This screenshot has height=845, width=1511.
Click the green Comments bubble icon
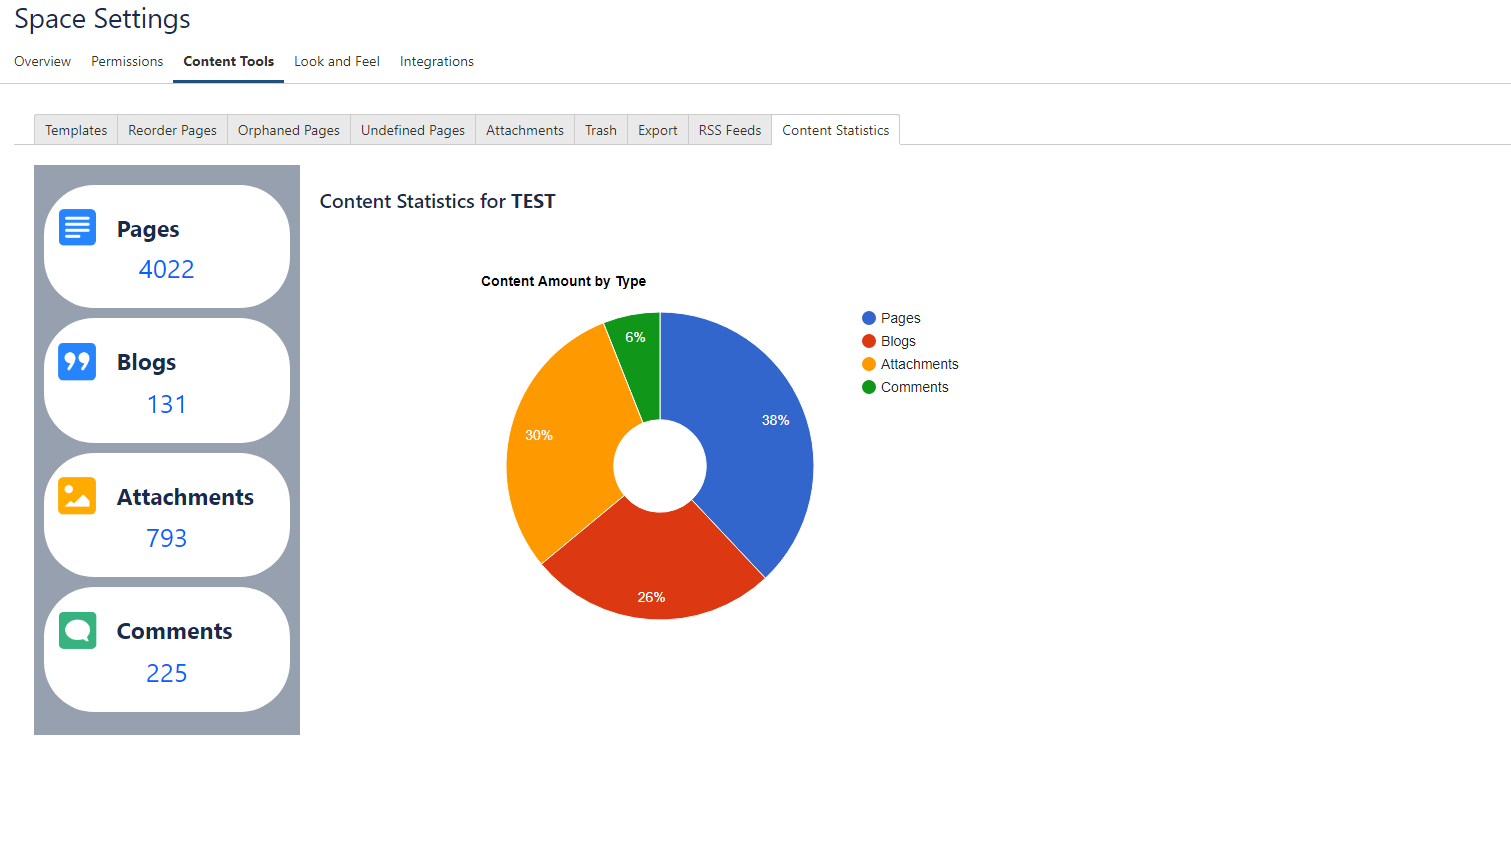pyautogui.click(x=77, y=630)
